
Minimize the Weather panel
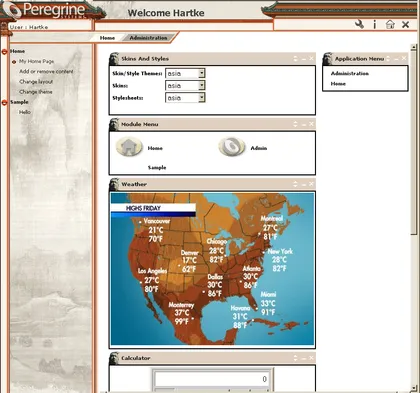coord(304,185)
